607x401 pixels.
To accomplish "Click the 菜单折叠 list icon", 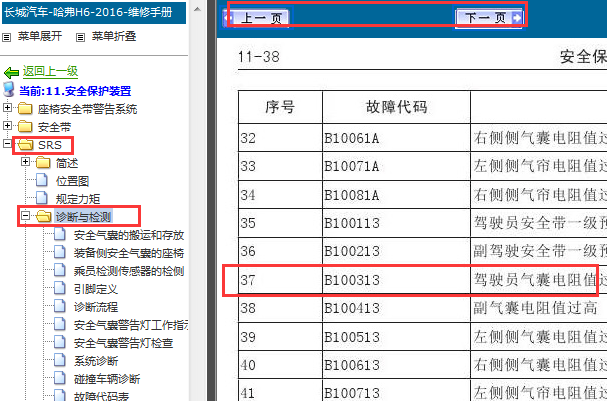I will pos(80,38).
